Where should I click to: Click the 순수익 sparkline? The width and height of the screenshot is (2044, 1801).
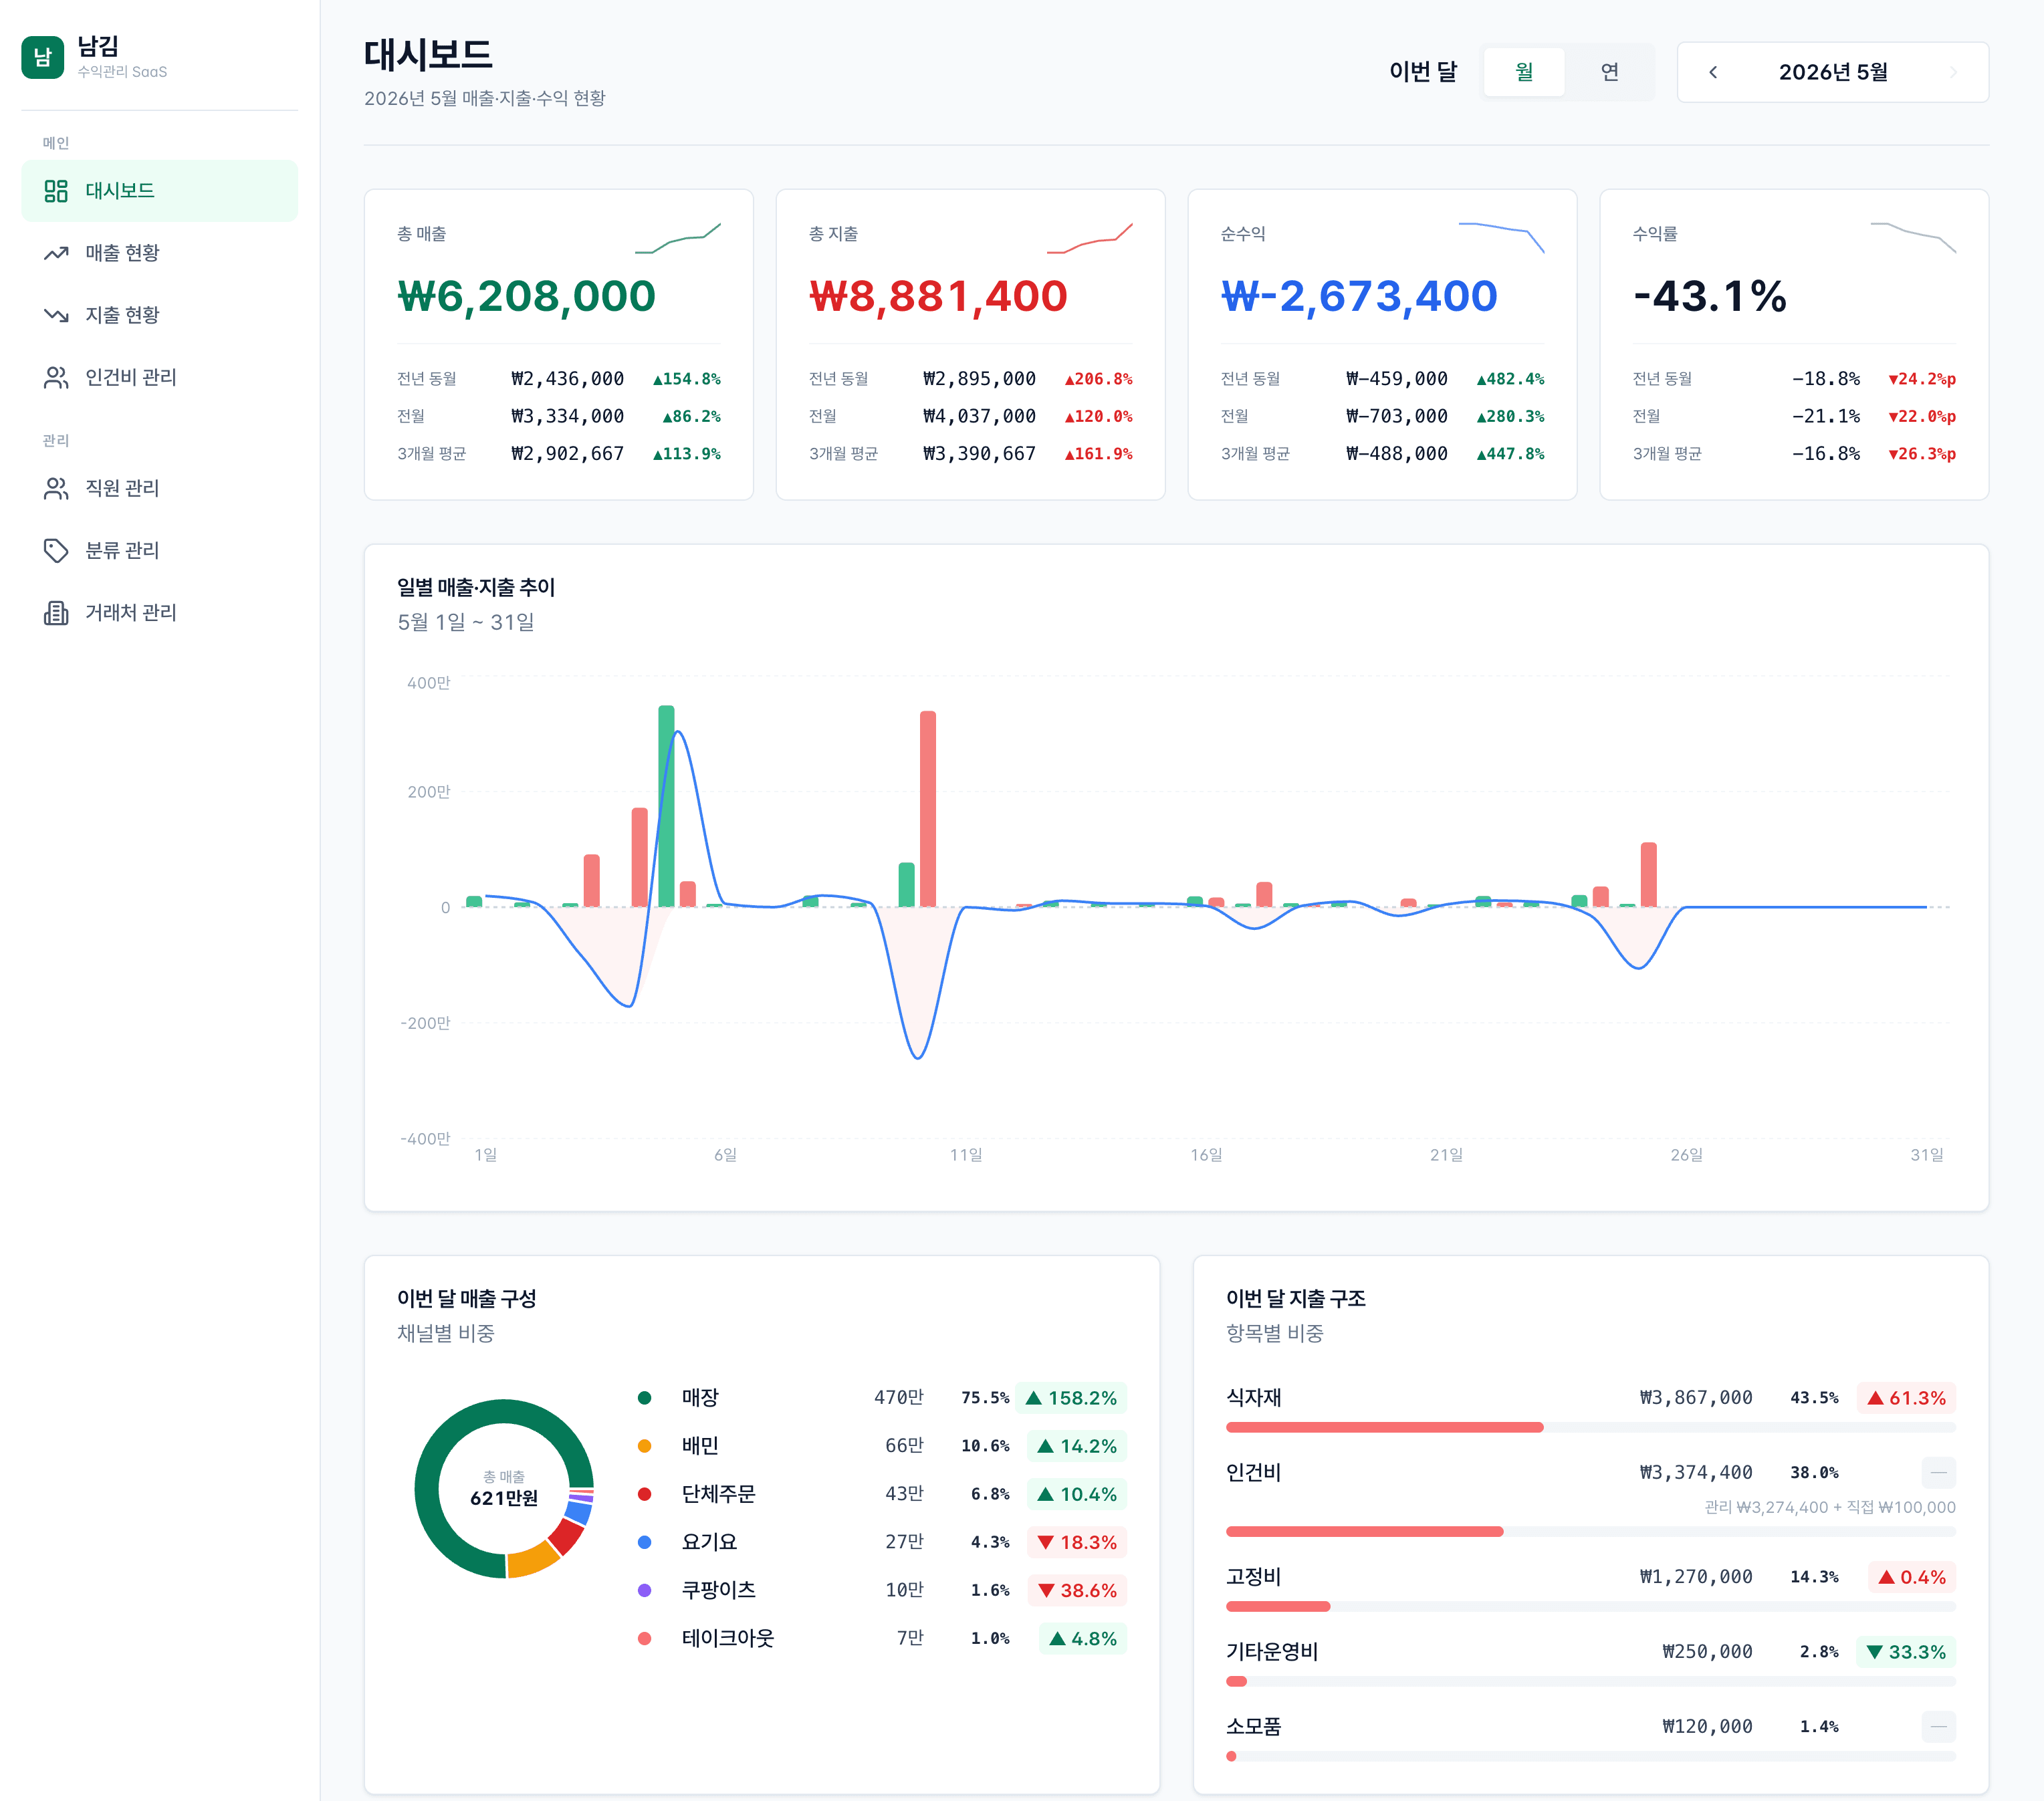click(x=1502, y=238)
